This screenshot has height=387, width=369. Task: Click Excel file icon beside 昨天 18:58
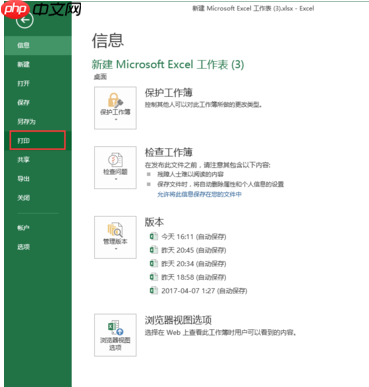tap(153, 277)
